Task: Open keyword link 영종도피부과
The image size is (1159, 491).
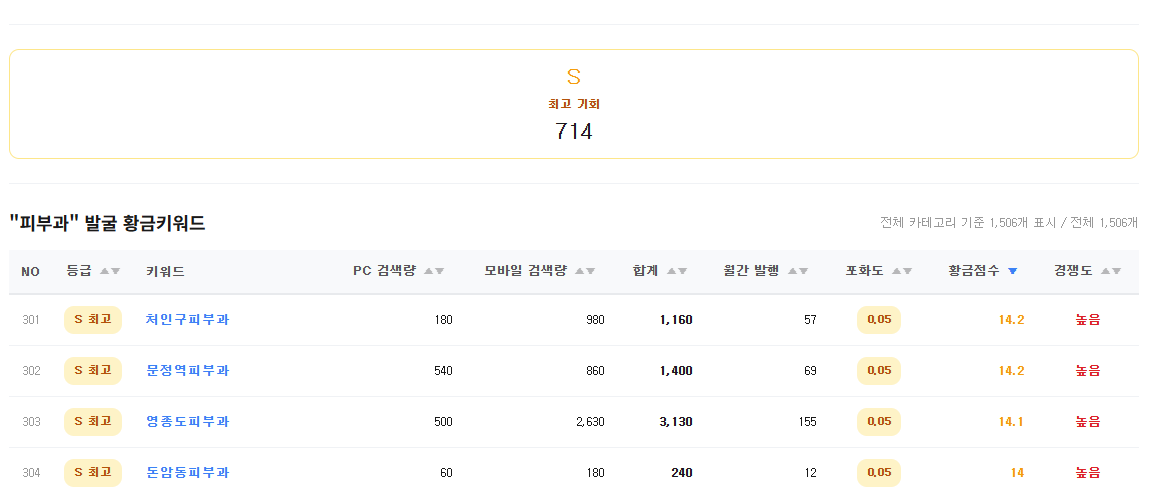Action: pyautogui.click(x=188, y=421)
